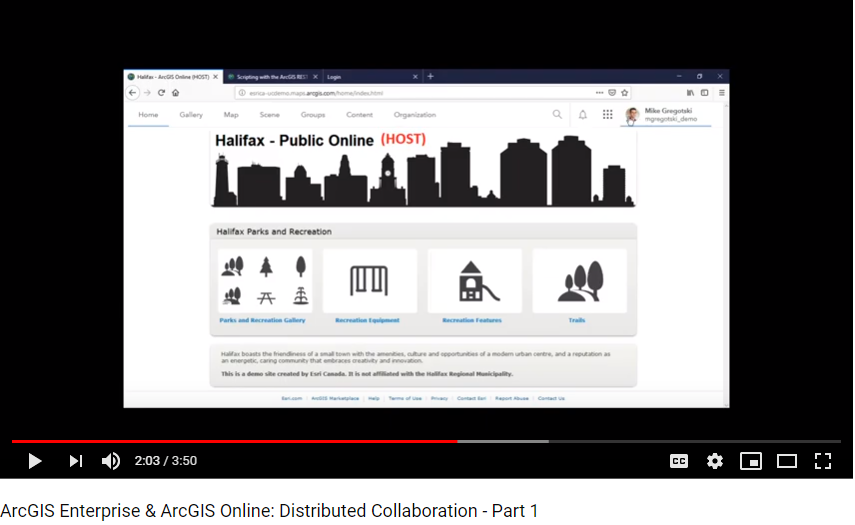This screenshot has height=525, width=855.
Task: Open Trails trees thumbnail
Action: pyautogui.click(x=579, y=281)
